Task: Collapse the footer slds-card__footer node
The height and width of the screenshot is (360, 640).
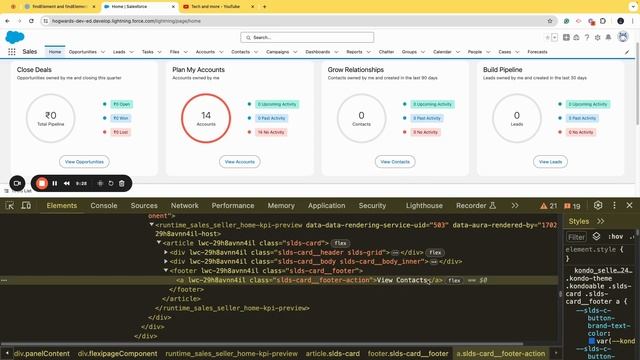Action: click(166, 270)
